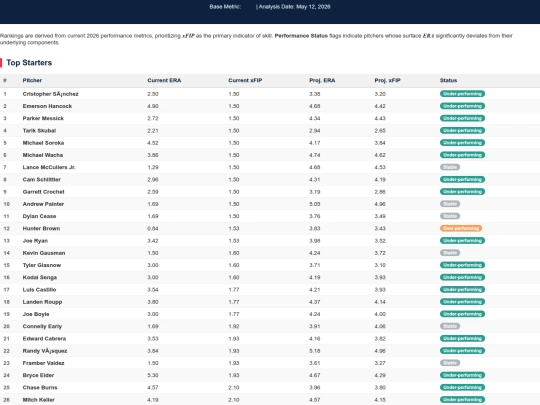Select pitcher name Kodai Senga

(x=40, y=277)
